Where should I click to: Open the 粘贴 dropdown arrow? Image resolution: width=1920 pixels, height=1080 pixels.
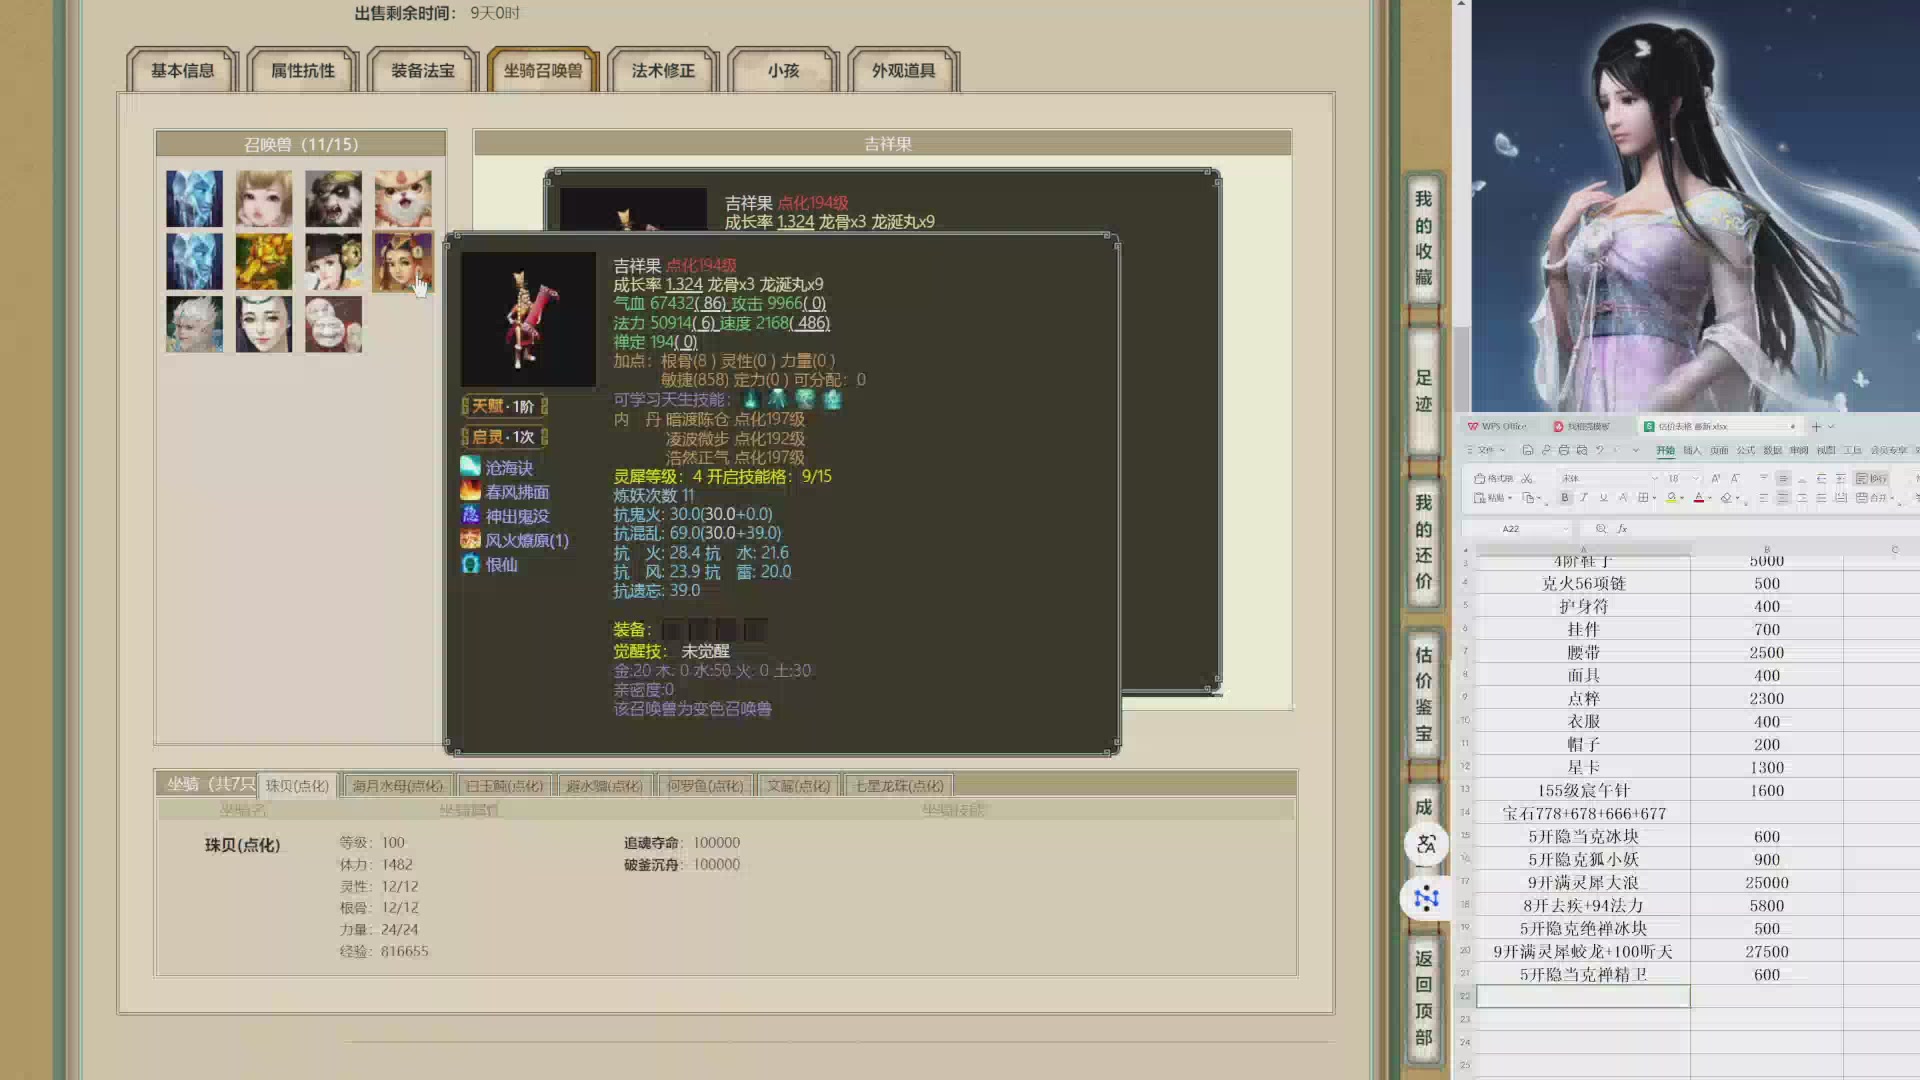coord(1510,497)
